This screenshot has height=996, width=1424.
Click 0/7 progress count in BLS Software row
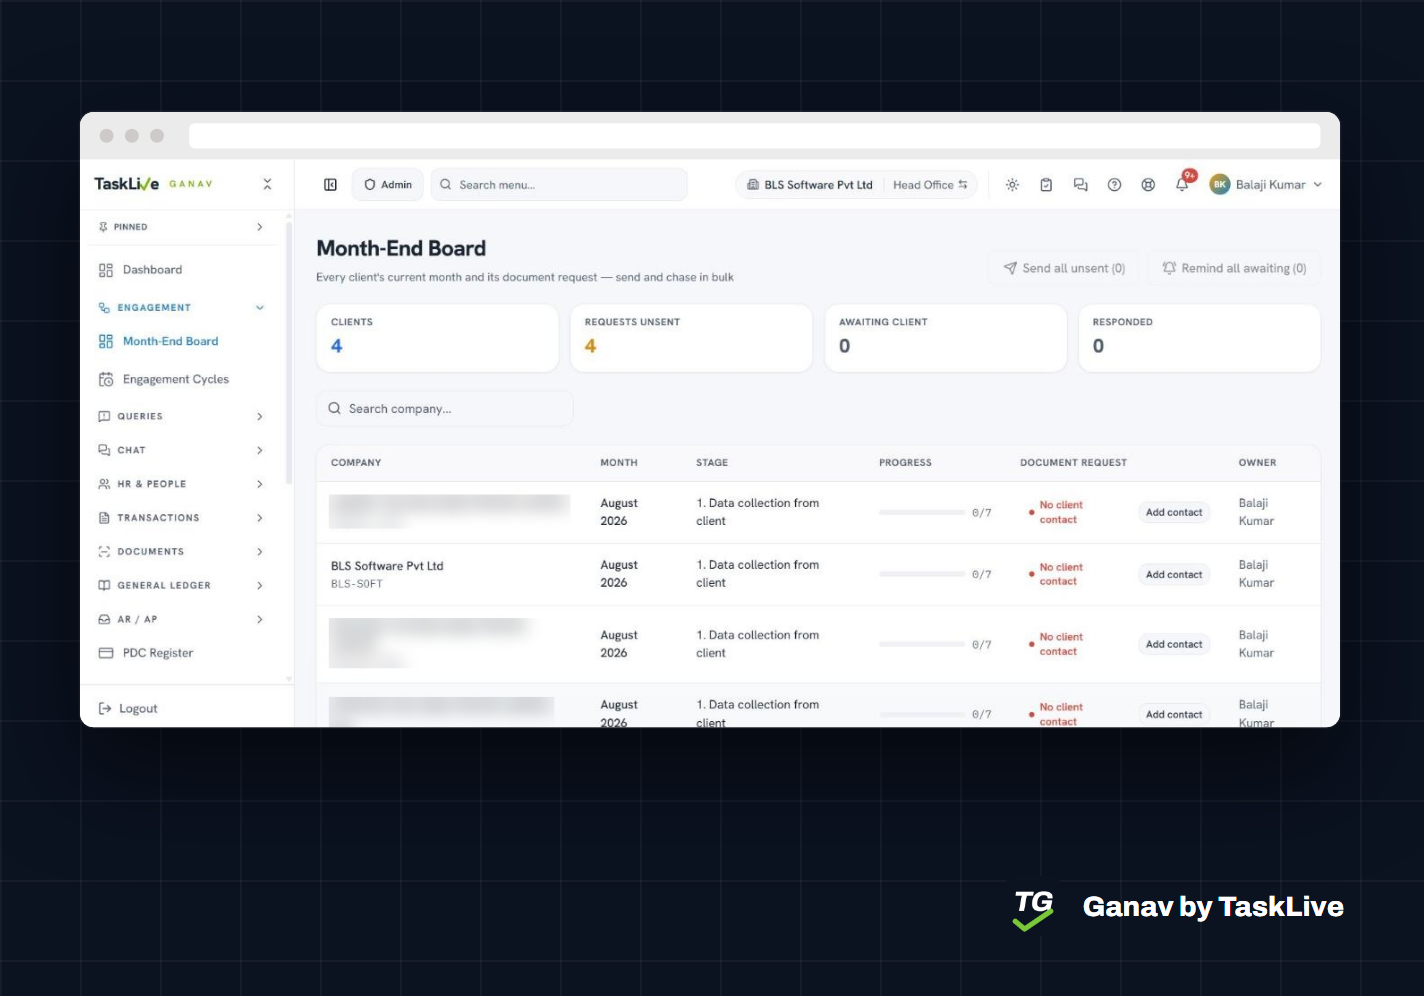tap(981, 575)
